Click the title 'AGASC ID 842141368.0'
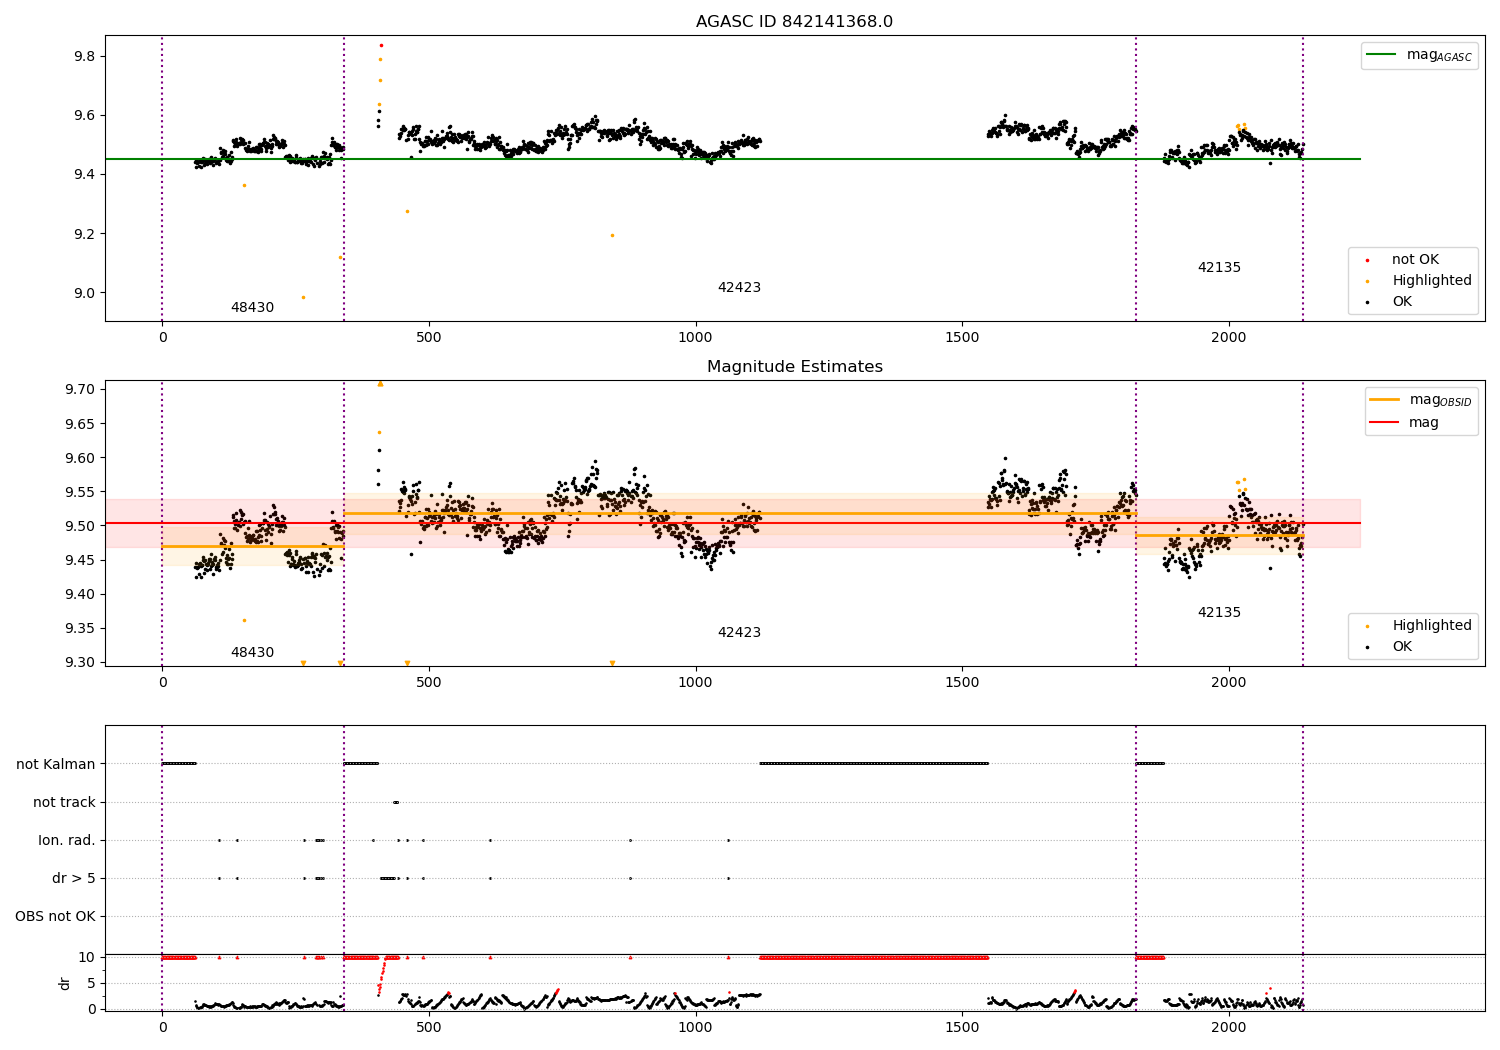This screenshot has width=1500, height=1050. (x=794, y=22)
